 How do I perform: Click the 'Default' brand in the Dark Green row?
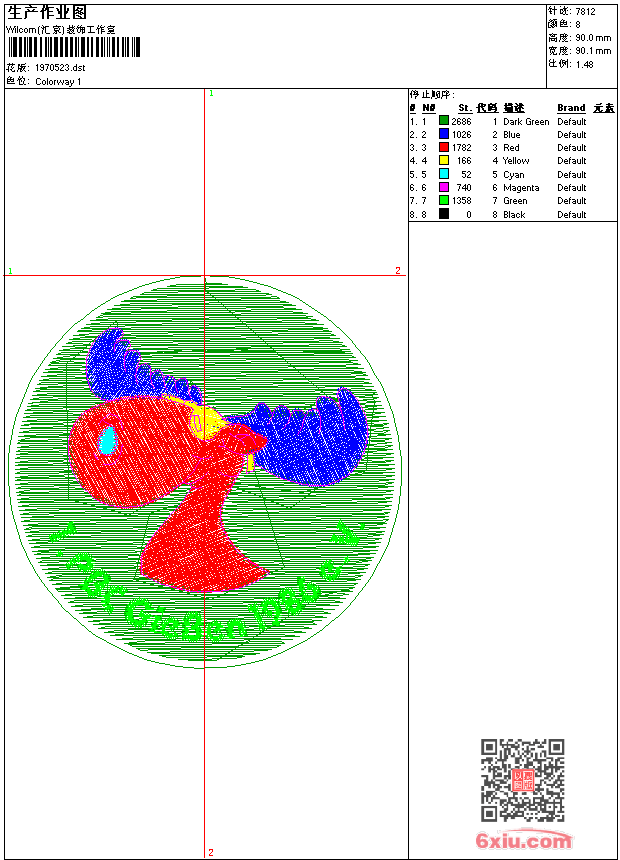572,121
